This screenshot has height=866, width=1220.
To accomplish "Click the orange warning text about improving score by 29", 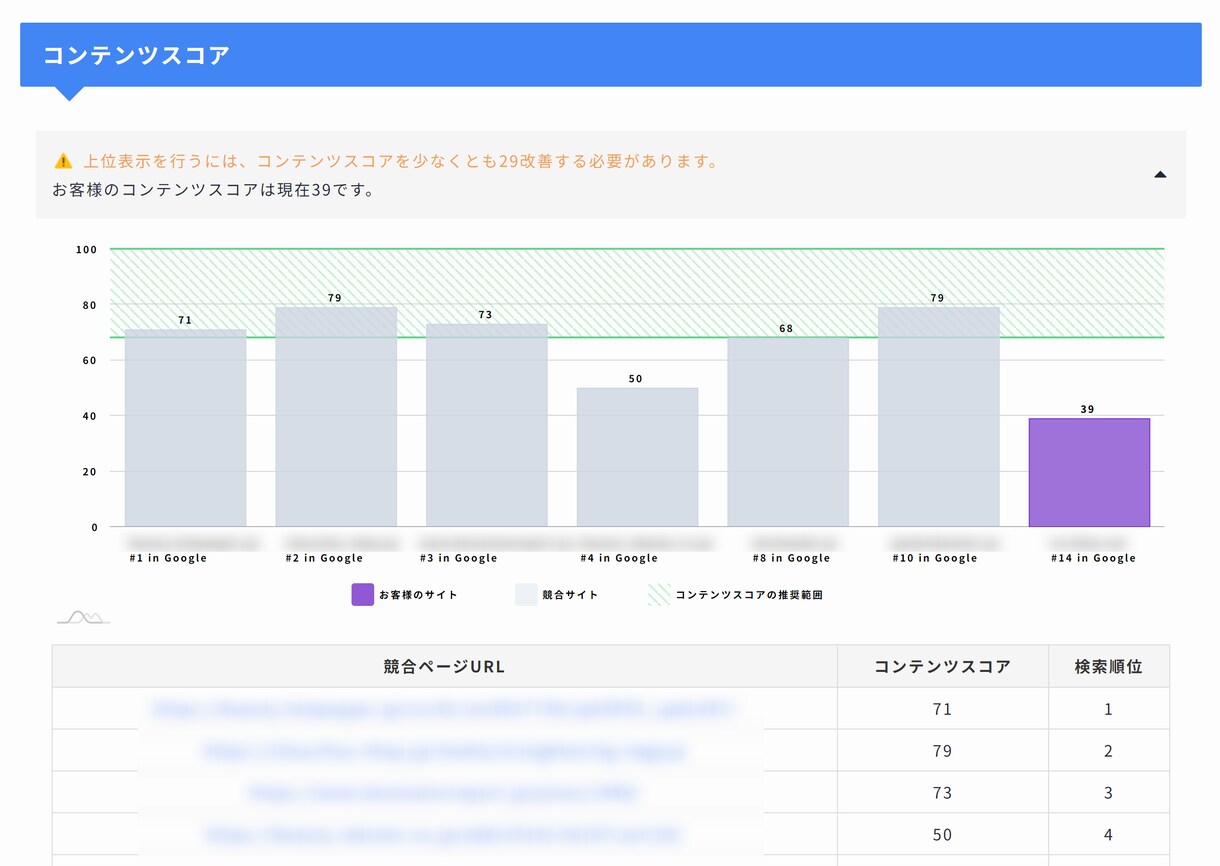I will pyautogui.click(x=401, y=161).
